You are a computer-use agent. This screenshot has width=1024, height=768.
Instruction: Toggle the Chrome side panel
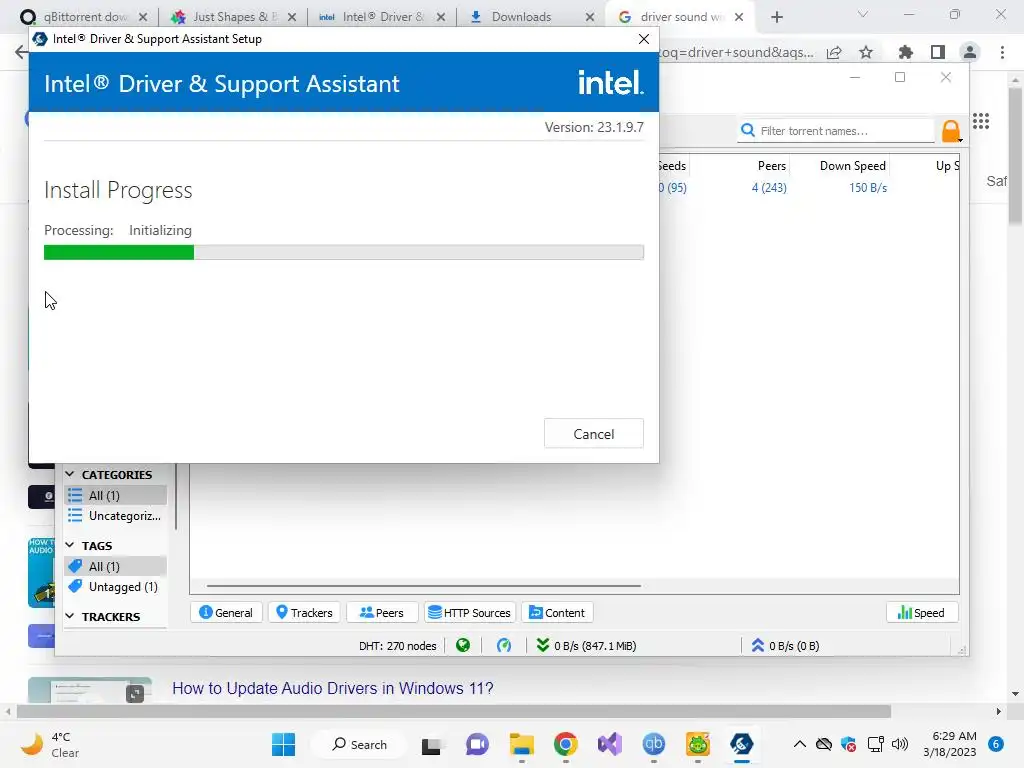[x=938, y=52]
